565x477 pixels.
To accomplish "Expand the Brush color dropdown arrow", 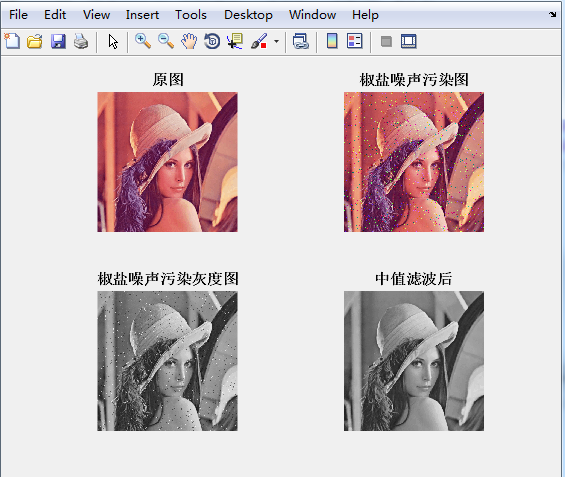I will click(x=276, y=41).
